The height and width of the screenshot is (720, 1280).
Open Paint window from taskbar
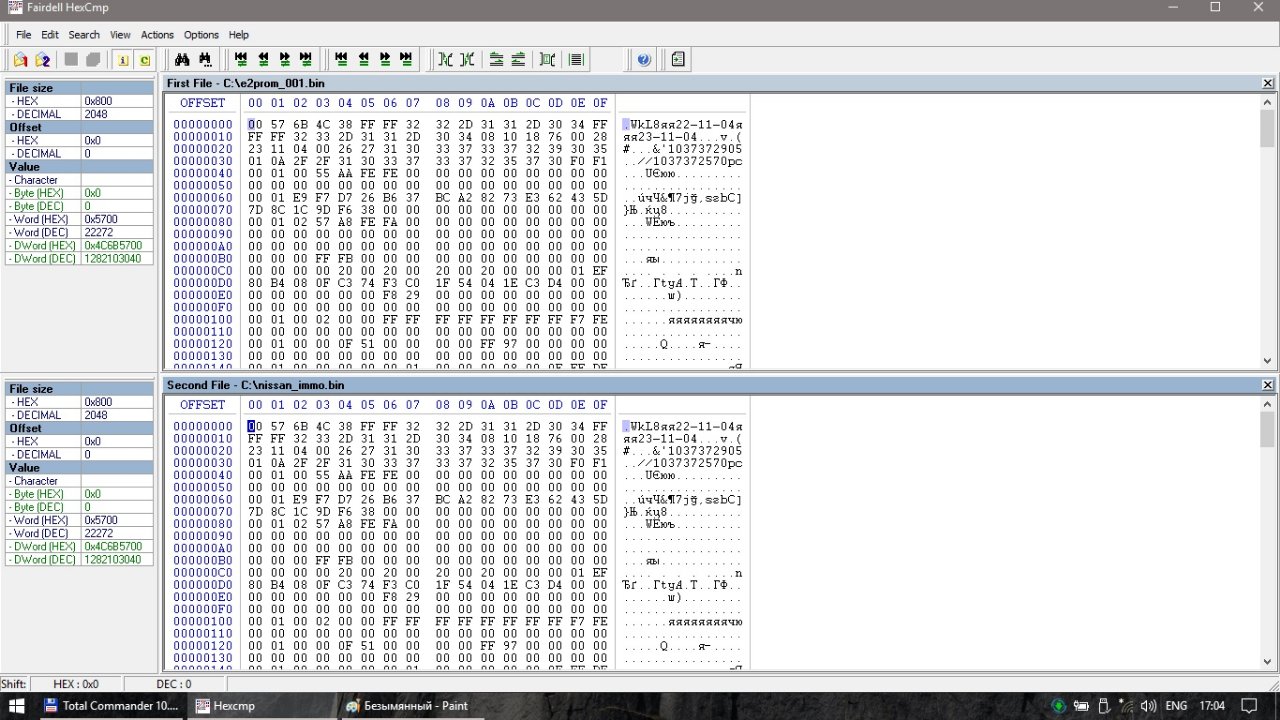[x=406, y=706]
